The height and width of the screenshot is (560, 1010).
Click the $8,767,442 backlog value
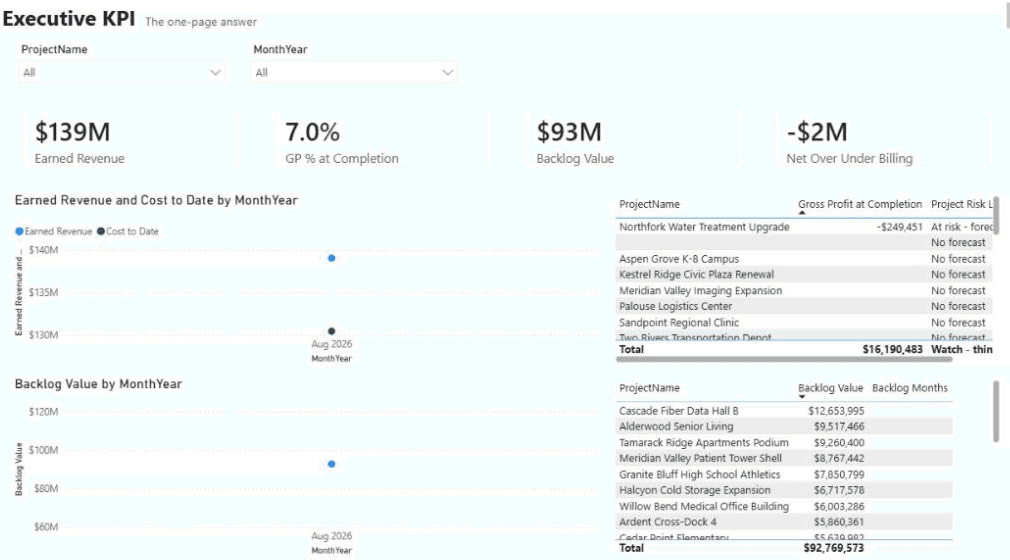coord(839,458)
